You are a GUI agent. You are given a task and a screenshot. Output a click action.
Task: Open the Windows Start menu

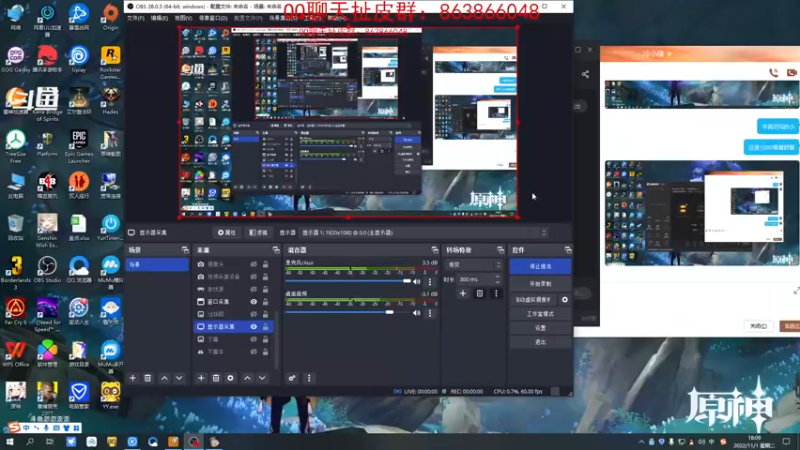click(10, 442)
